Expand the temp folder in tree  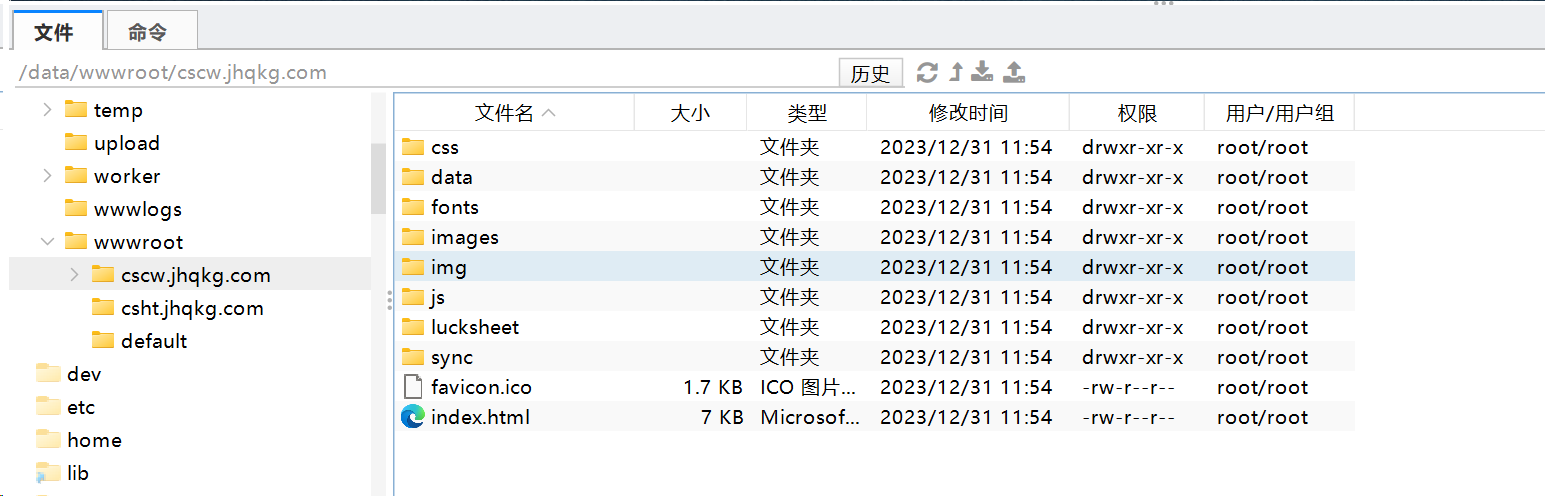[x=47, y=110]
